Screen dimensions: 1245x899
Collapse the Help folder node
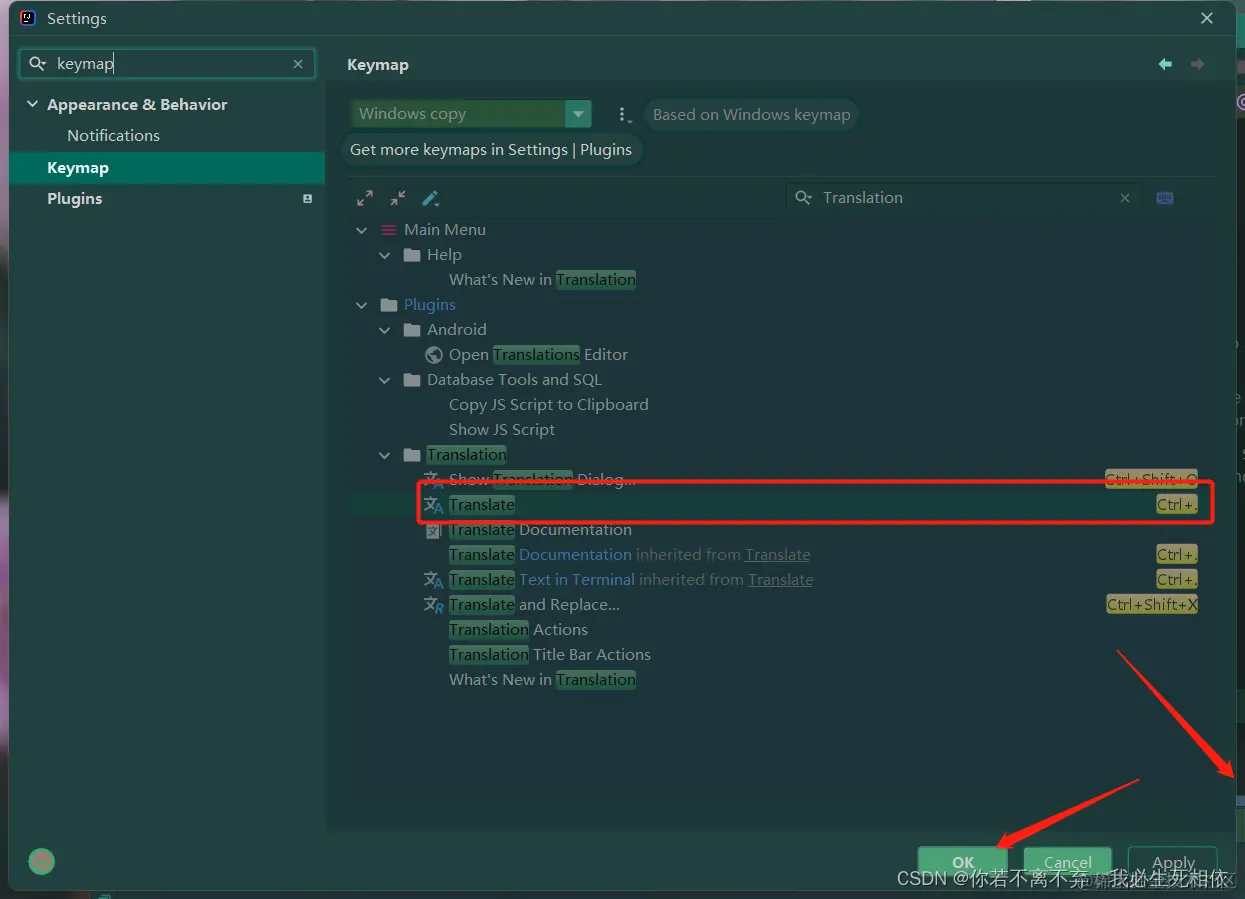pyautogui.click(x=385, y=255)
